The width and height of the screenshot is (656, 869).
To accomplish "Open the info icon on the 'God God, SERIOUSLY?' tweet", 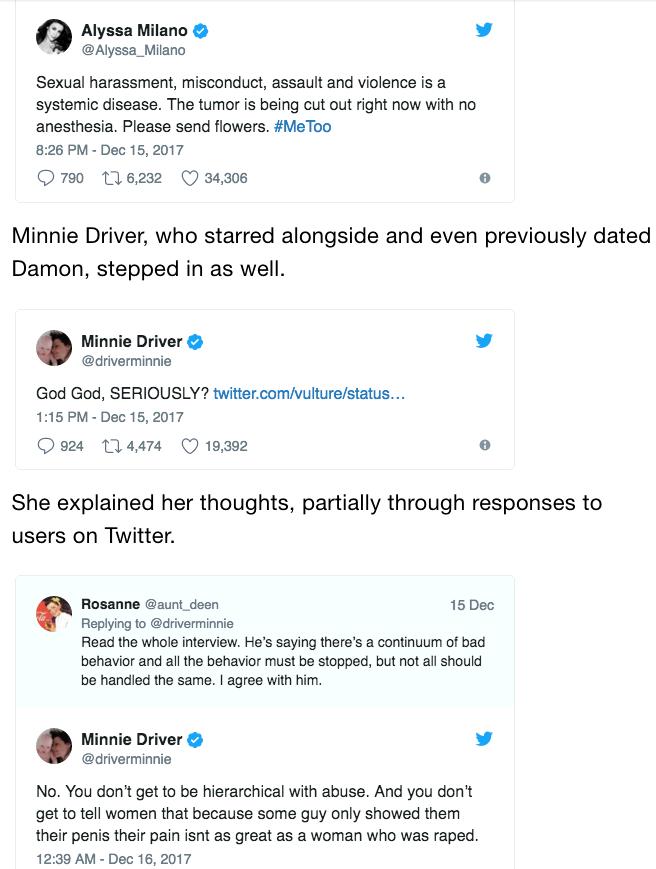I will coord(485,445).
